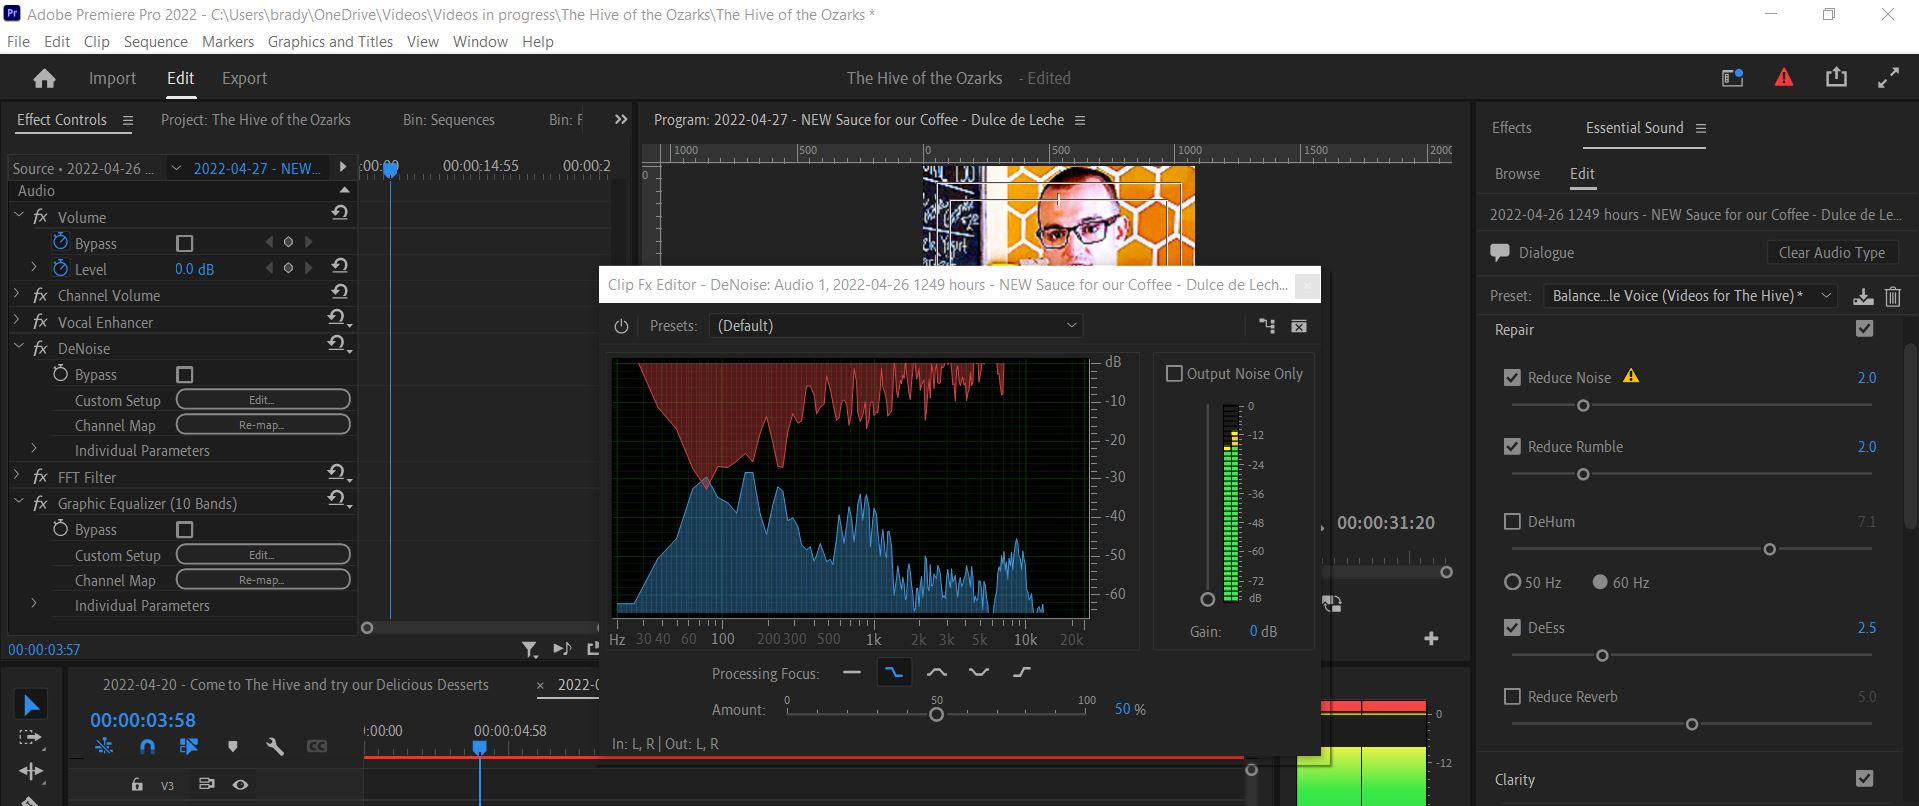Expand the FFT Filter effect
Screen dimensions: 1919x806
point(16,476)
